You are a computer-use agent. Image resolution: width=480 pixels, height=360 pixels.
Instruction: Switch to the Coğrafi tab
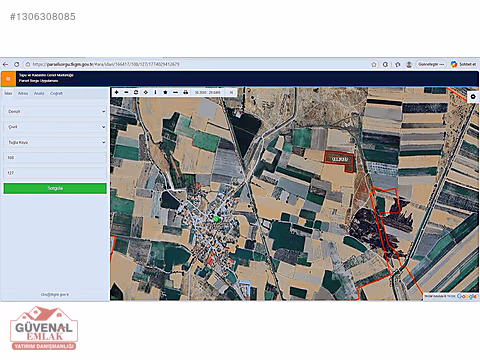(56, 93)
